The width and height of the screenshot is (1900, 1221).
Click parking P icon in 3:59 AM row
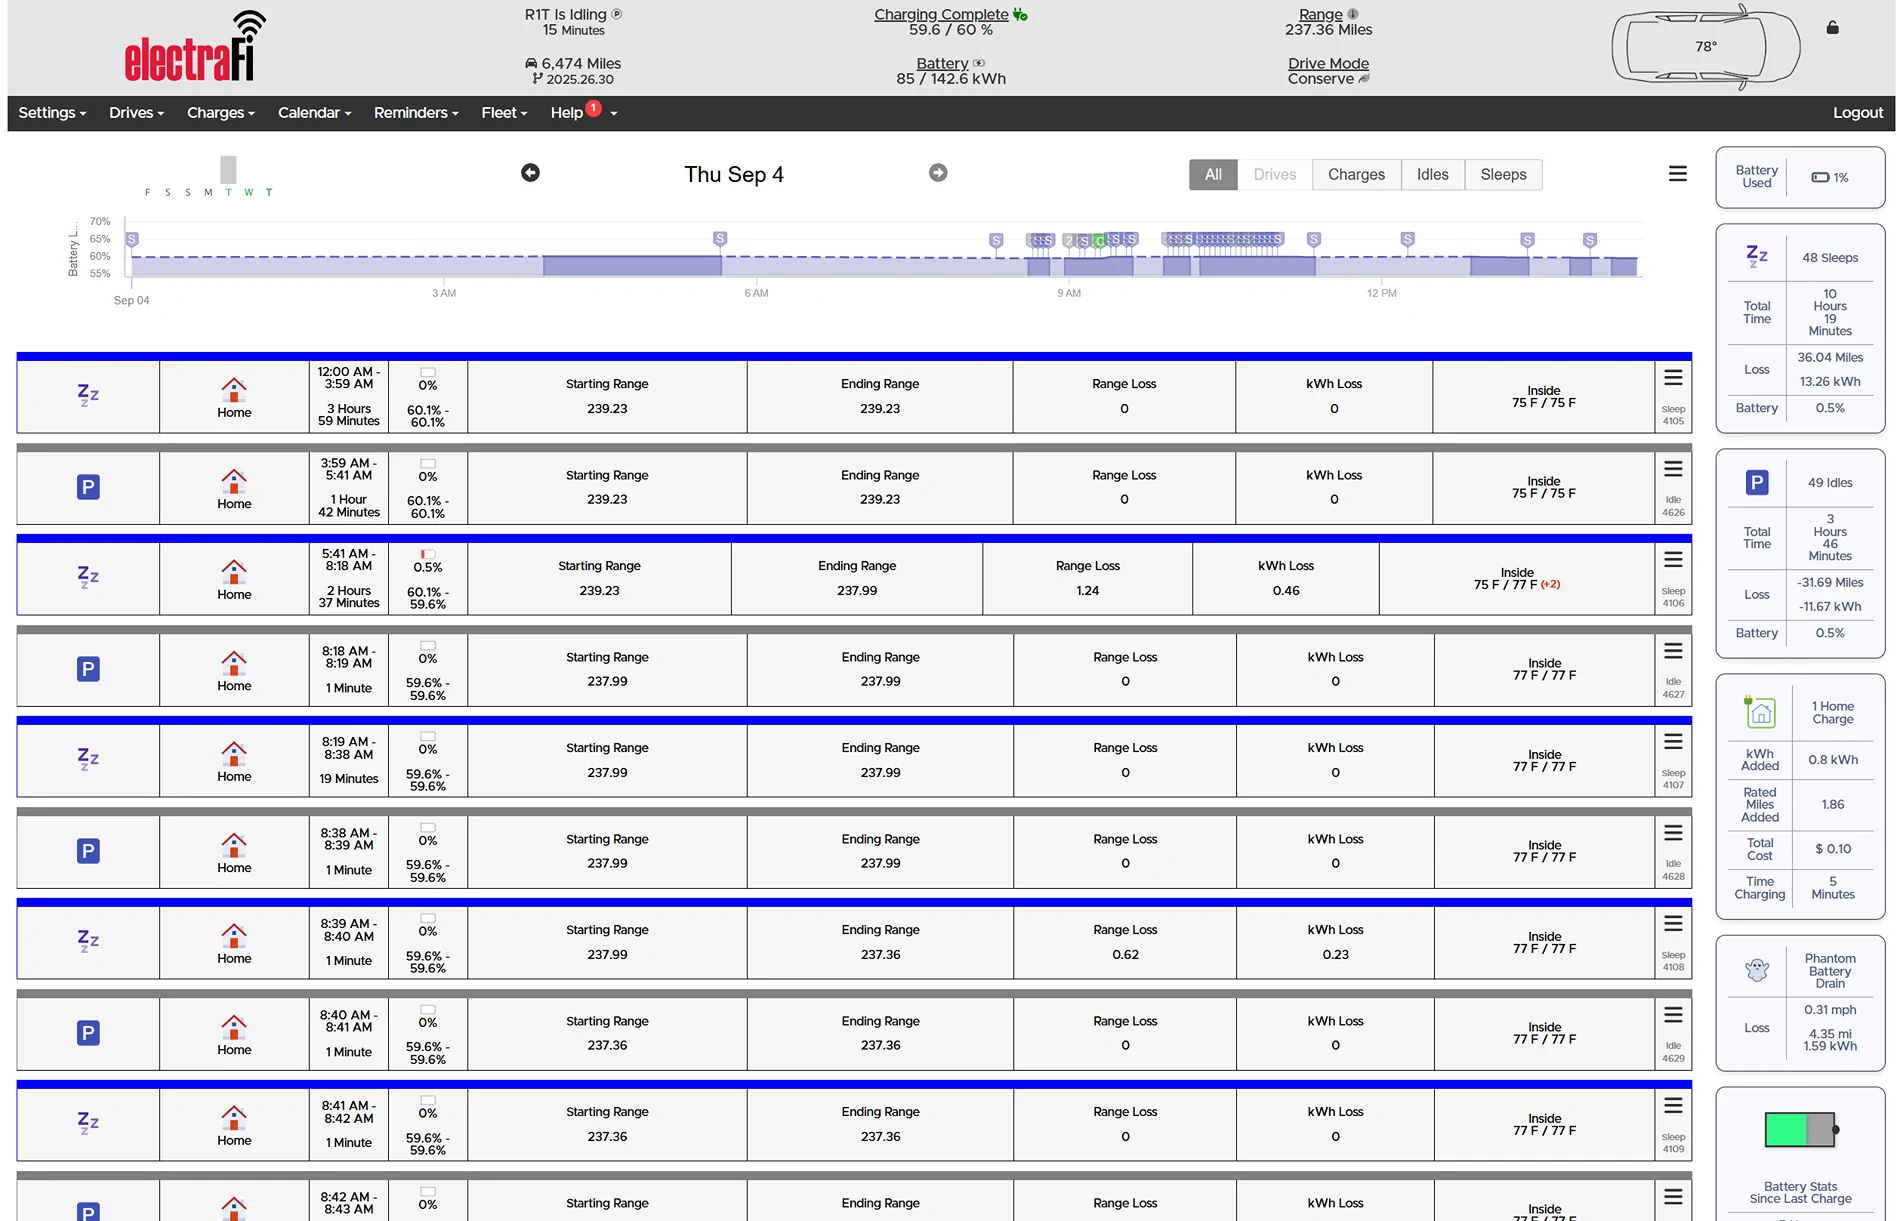(x=88, y=487)
